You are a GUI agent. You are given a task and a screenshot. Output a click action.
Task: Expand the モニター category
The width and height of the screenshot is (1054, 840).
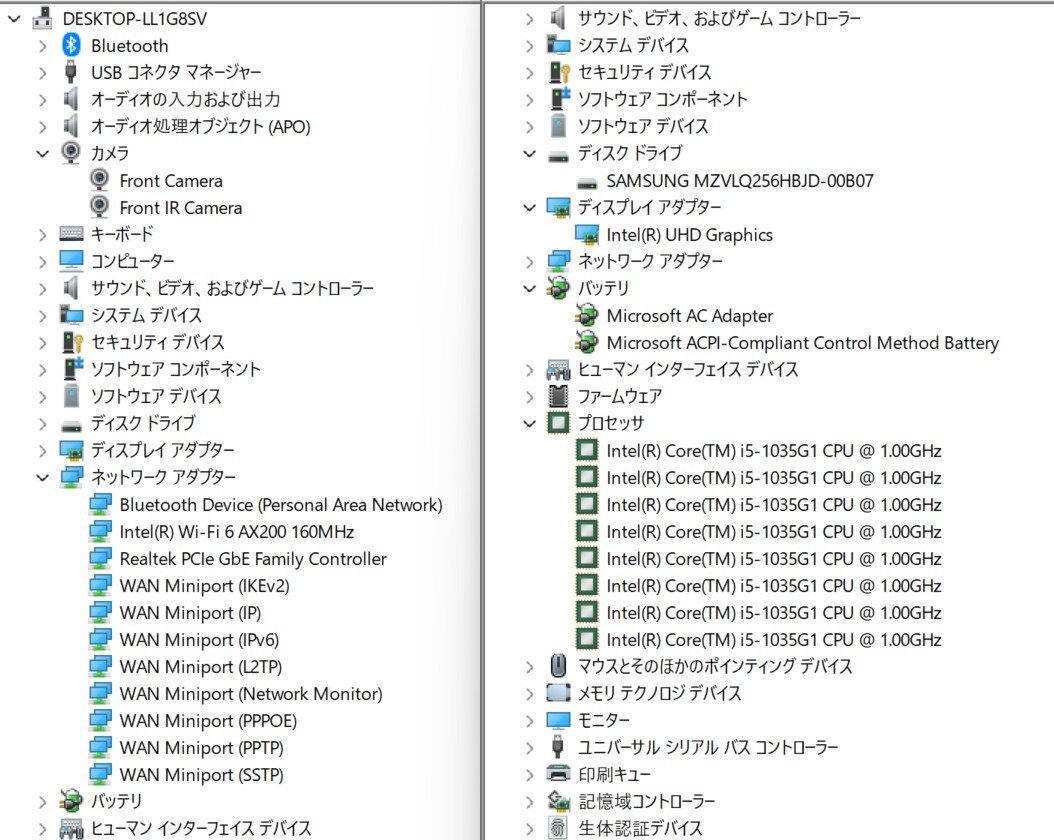pos(529,719)
